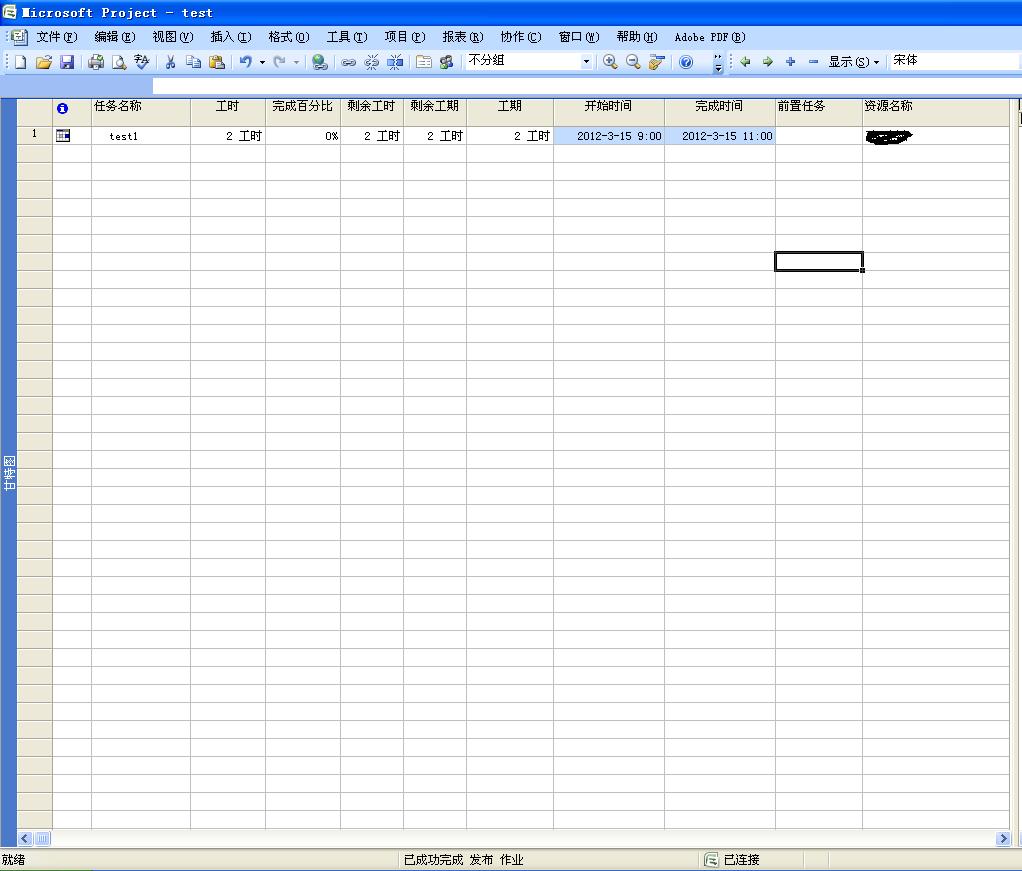Click the Help question mark icon
The image size is (1022, 871).
click(686, 62)
